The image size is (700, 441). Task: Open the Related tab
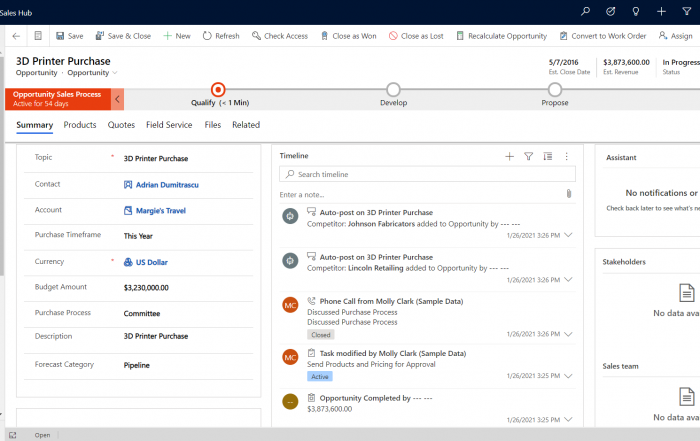coord(246,125)
